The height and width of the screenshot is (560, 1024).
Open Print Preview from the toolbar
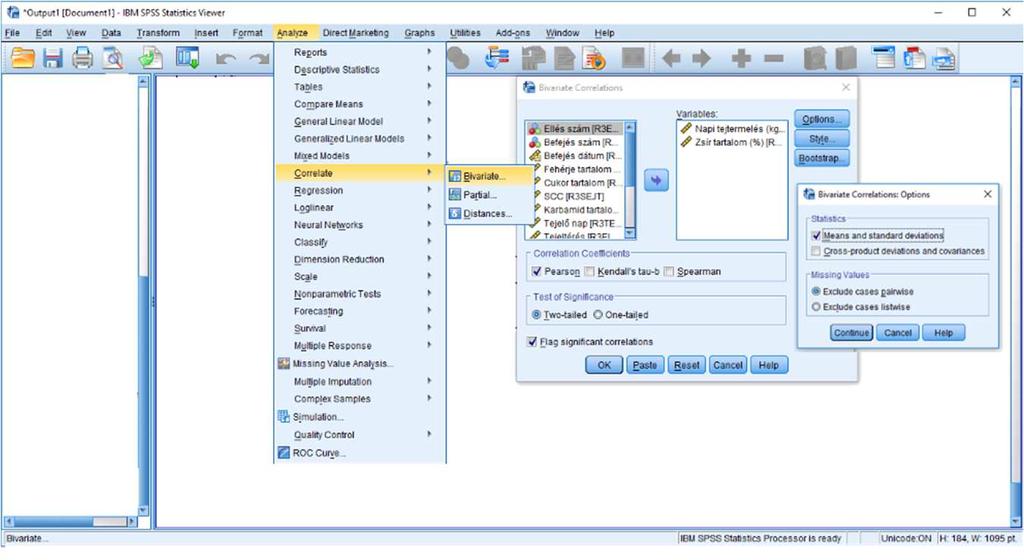coord(113,59)
